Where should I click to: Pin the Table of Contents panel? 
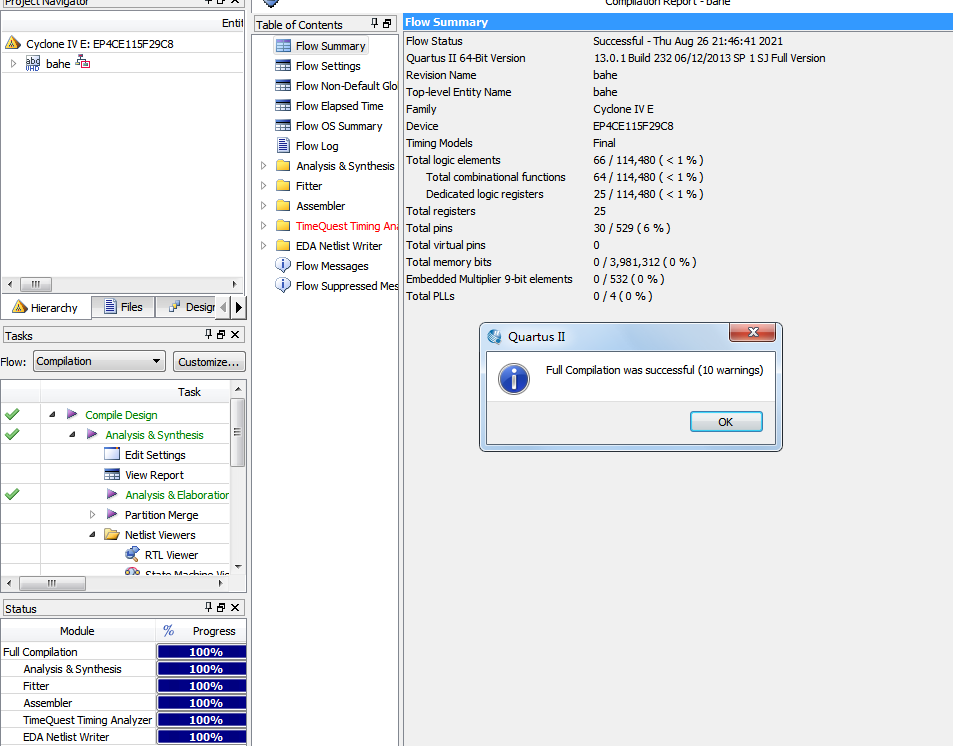coord(374,23)
